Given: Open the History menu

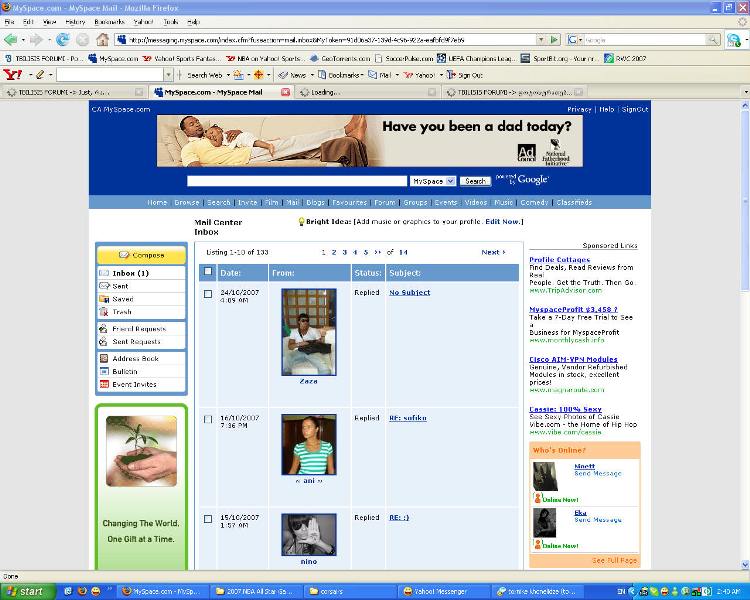Looking at the screenshot, I should (75, 22).
